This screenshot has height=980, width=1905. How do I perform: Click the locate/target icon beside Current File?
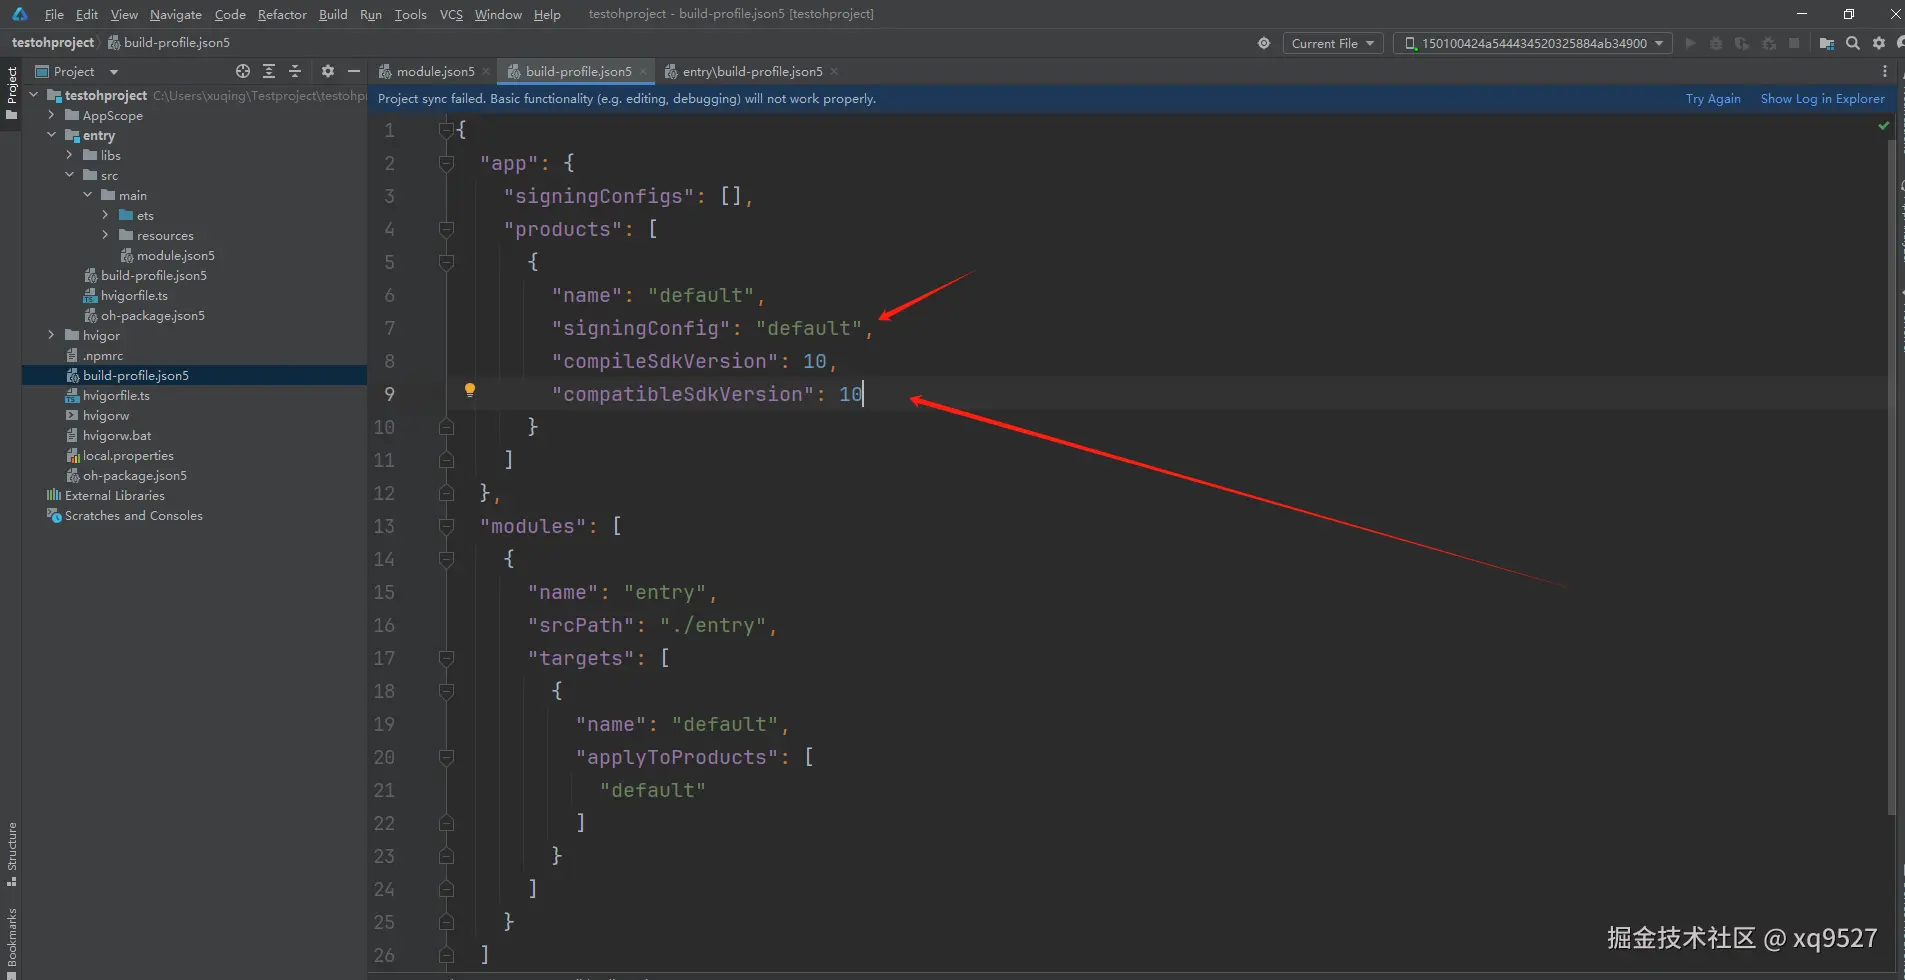[1264, 43]
